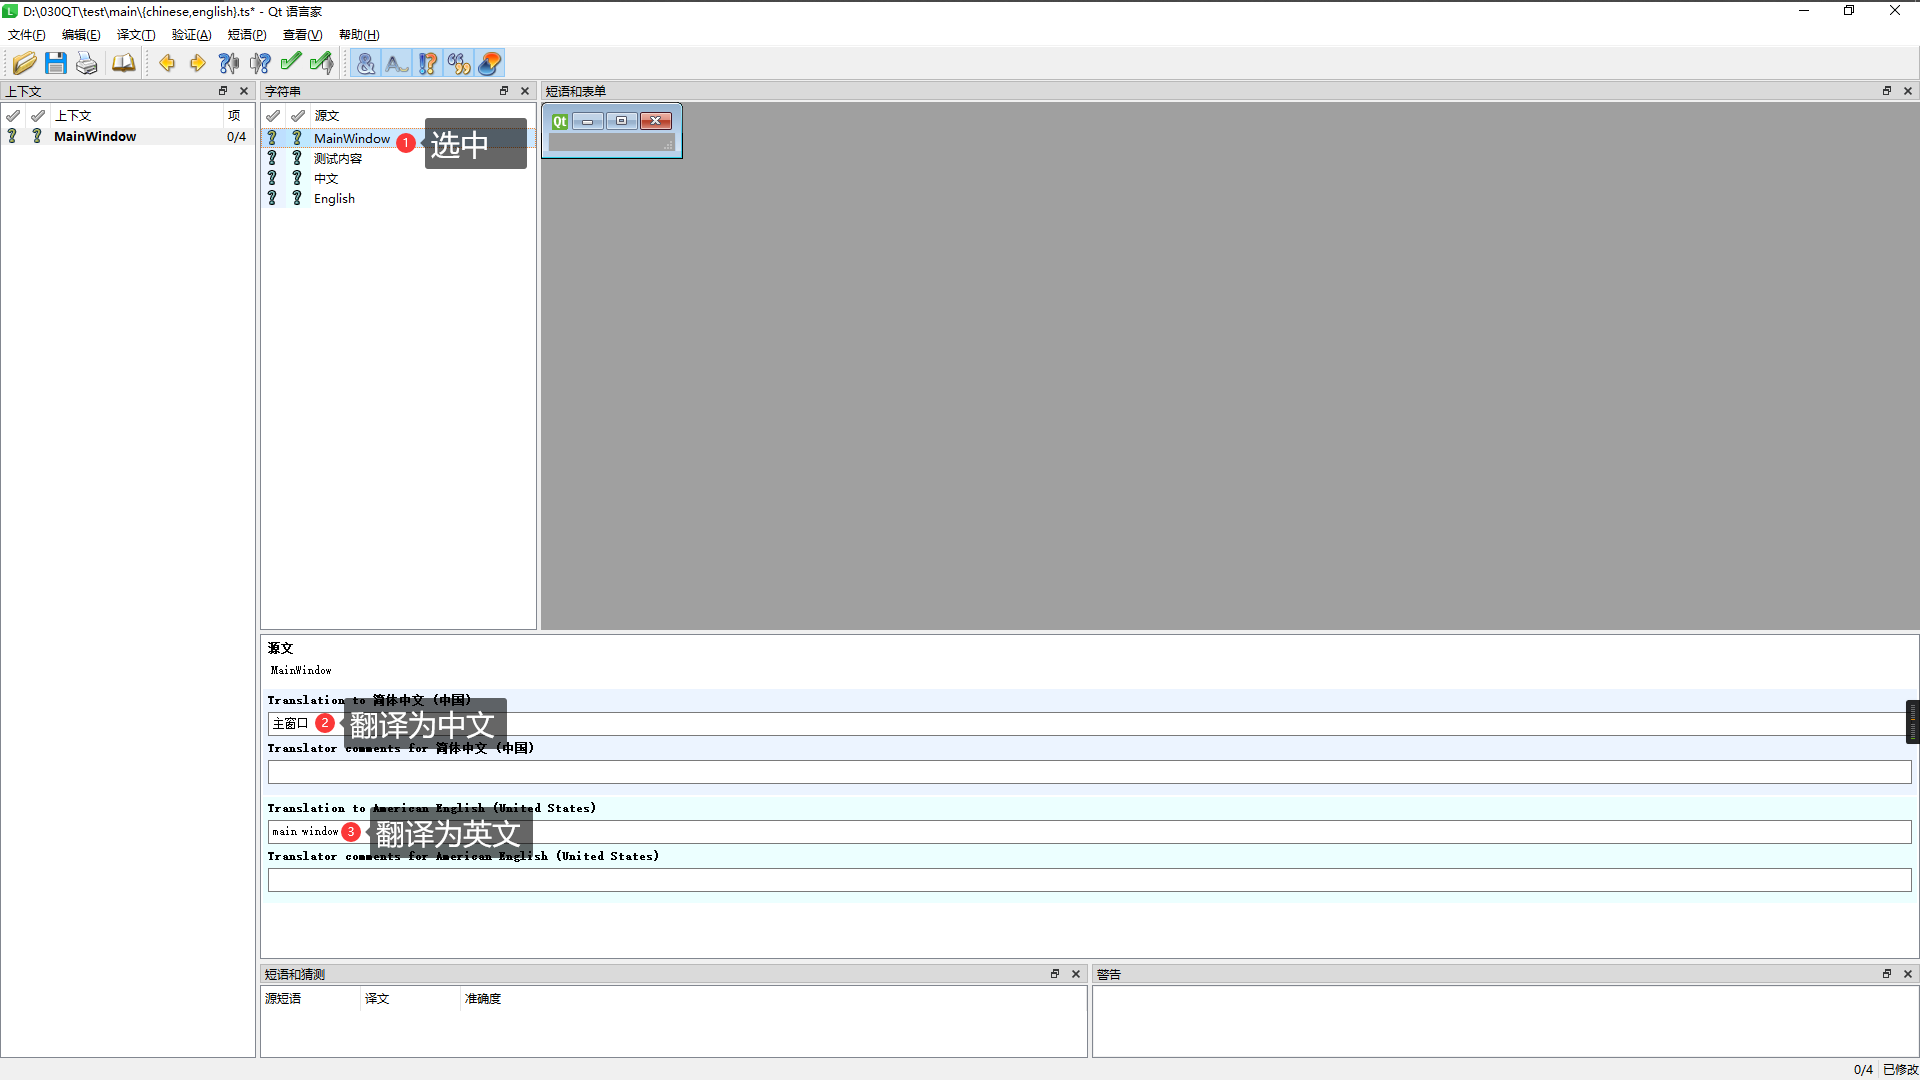Close the 字符串 panel
This screenshot has width=1920, height=1080.
click(525, 91)
